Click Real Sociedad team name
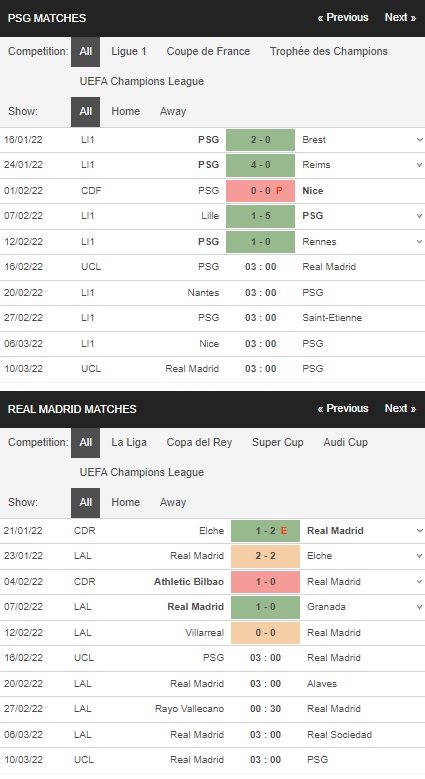 340,735
